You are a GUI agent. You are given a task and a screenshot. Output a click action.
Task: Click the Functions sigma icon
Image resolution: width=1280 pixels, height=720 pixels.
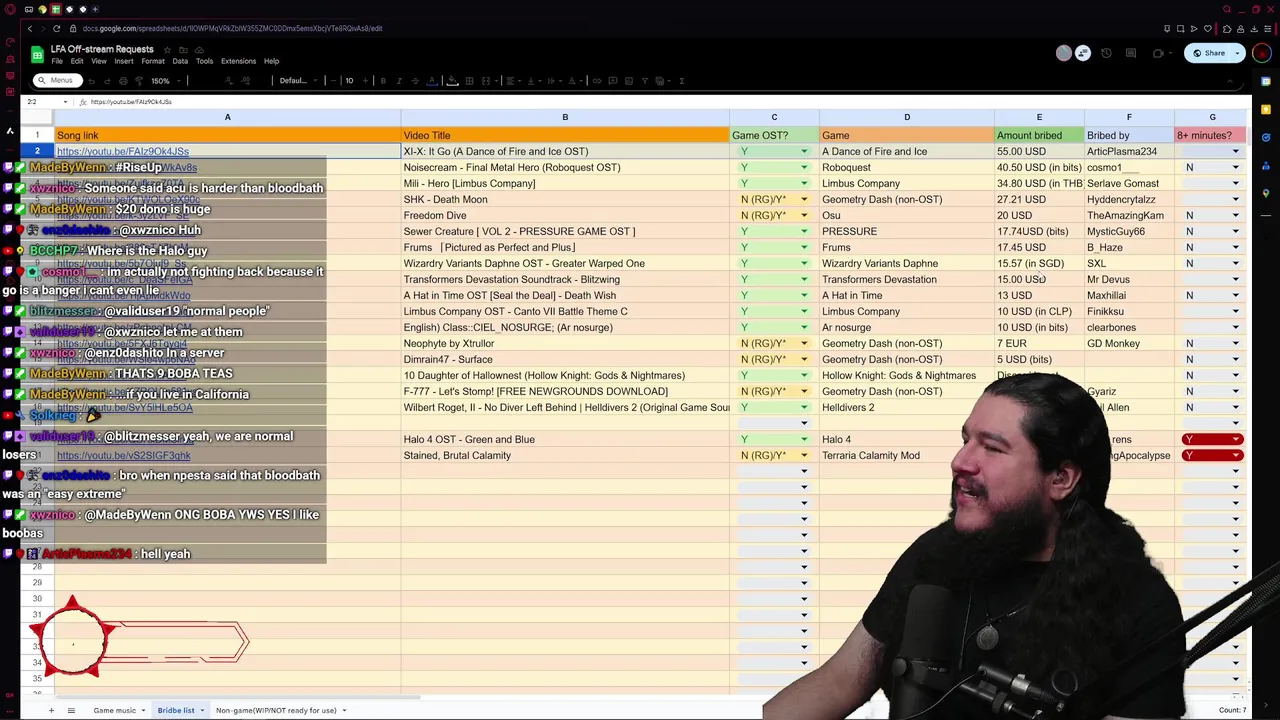coord(682,81)
